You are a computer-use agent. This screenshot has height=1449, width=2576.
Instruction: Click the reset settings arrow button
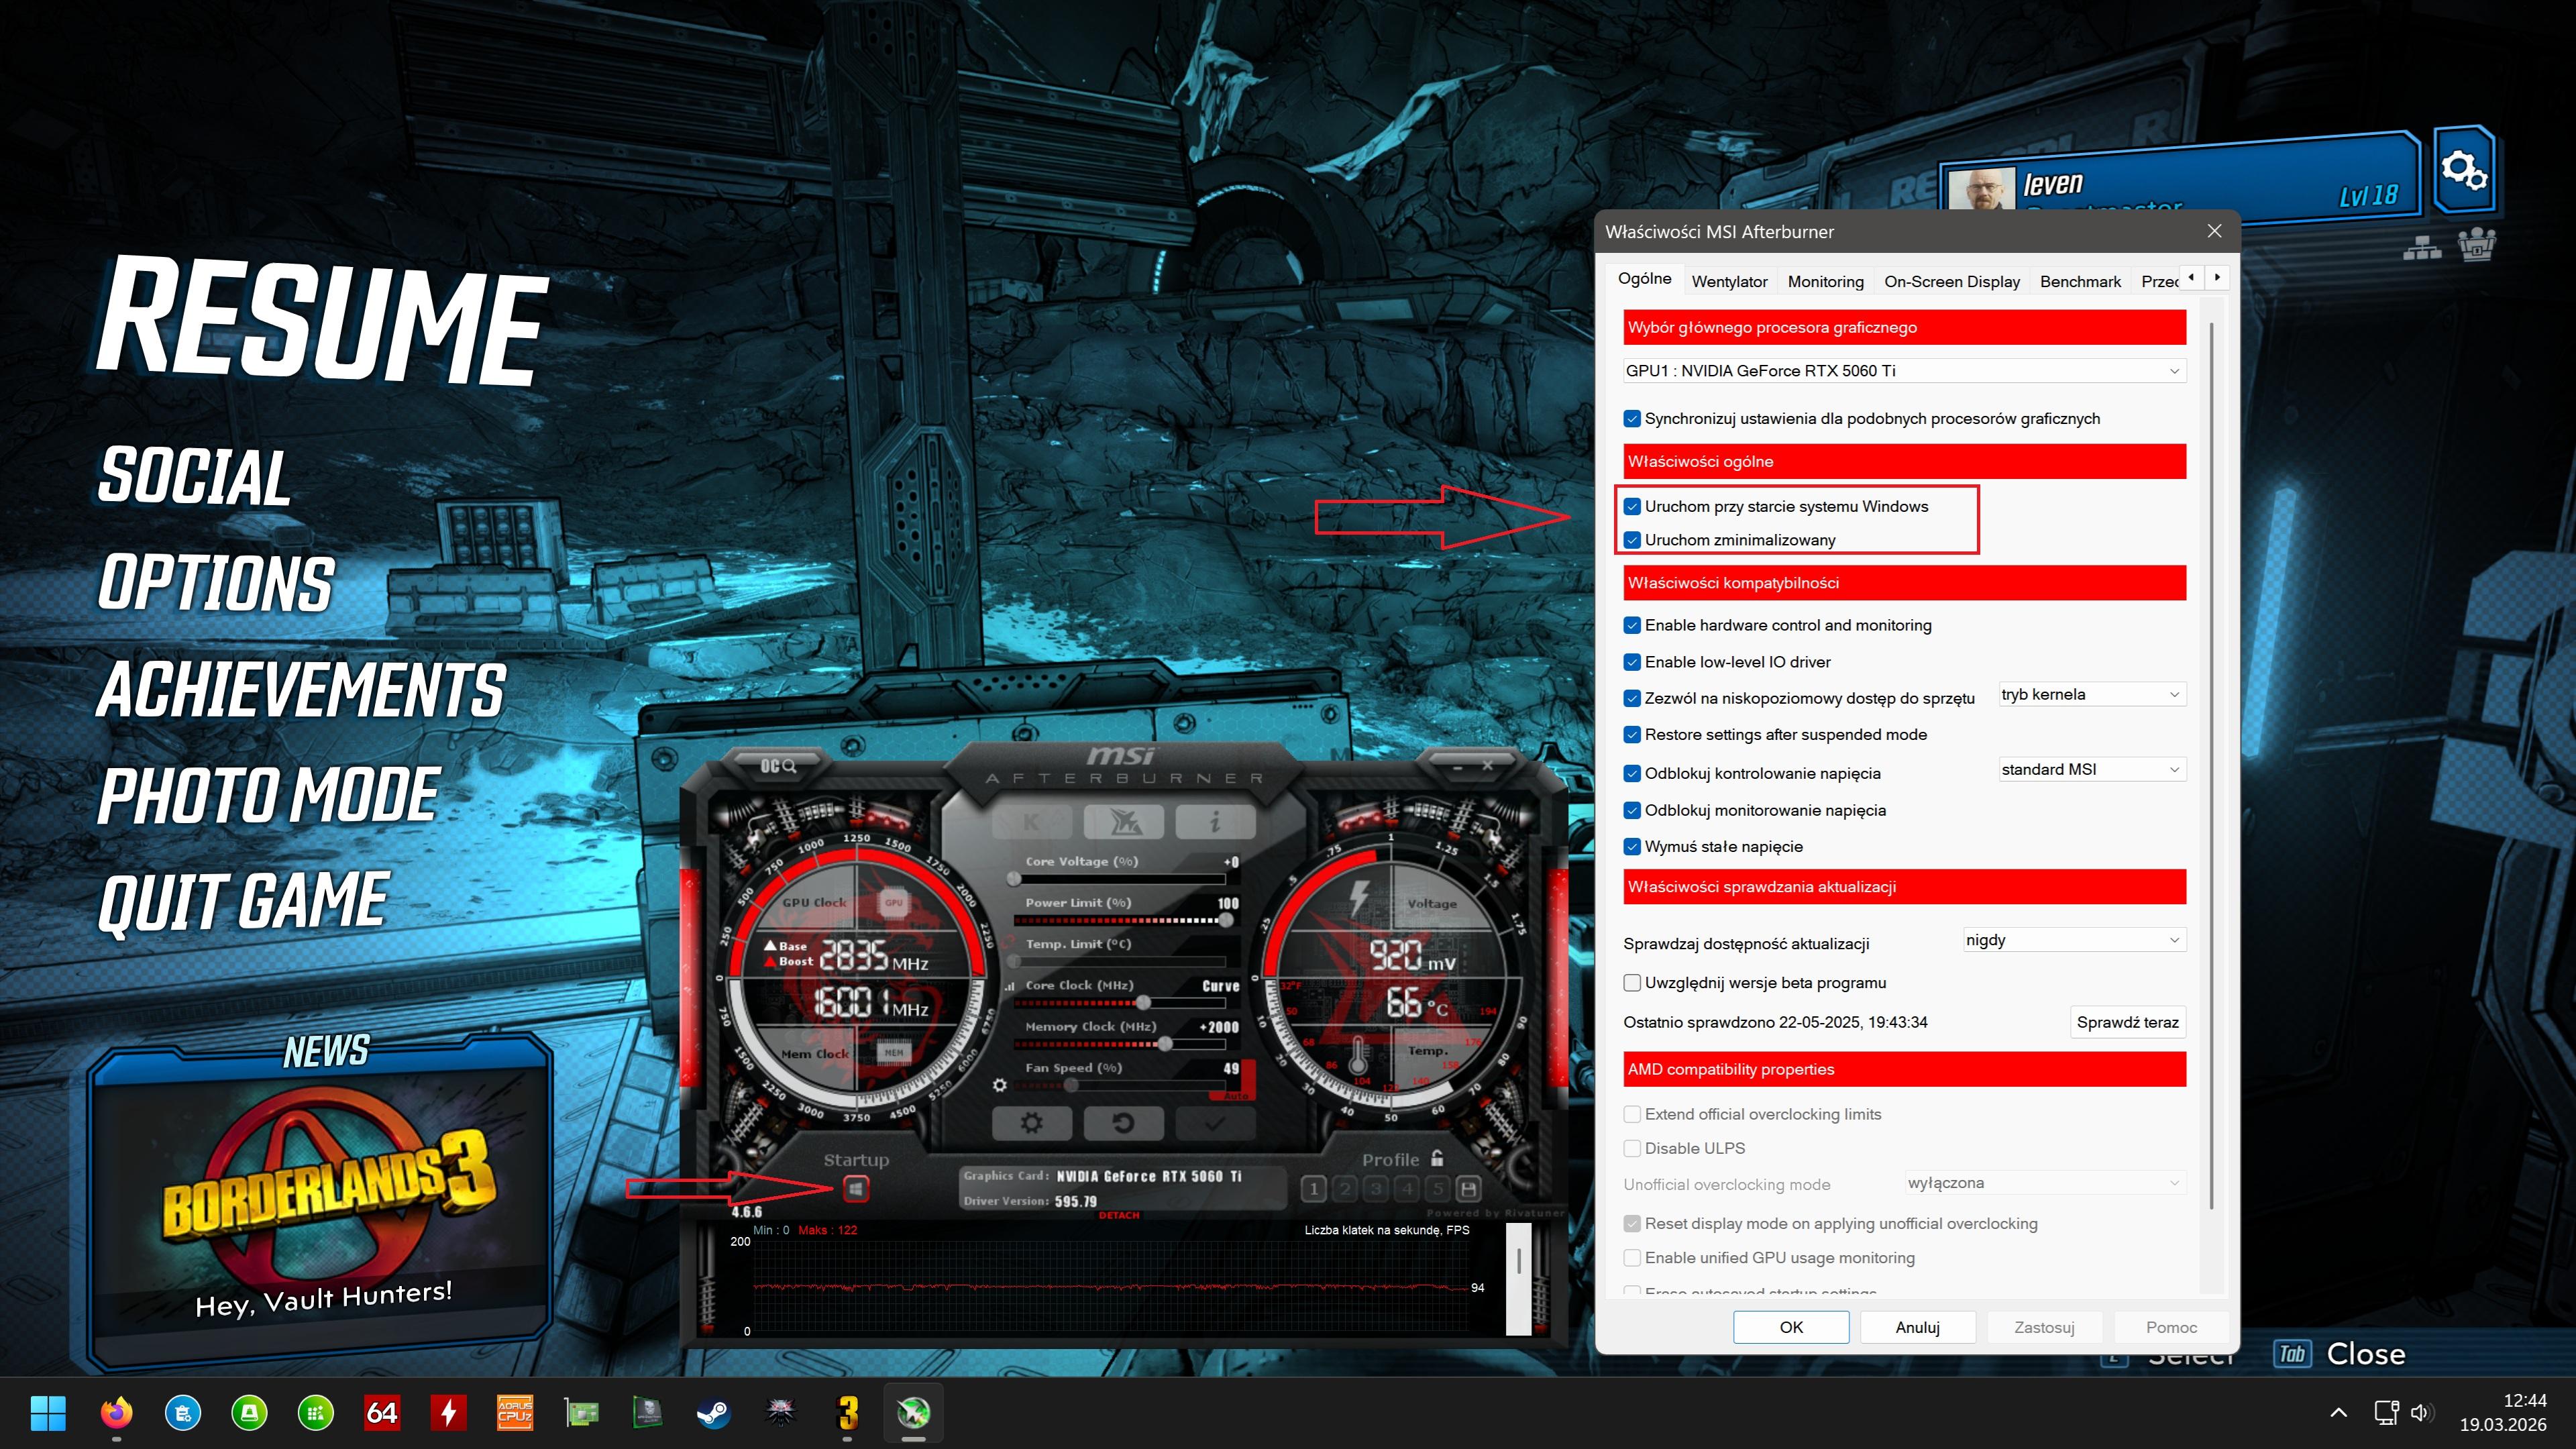click(1123, 1123)
